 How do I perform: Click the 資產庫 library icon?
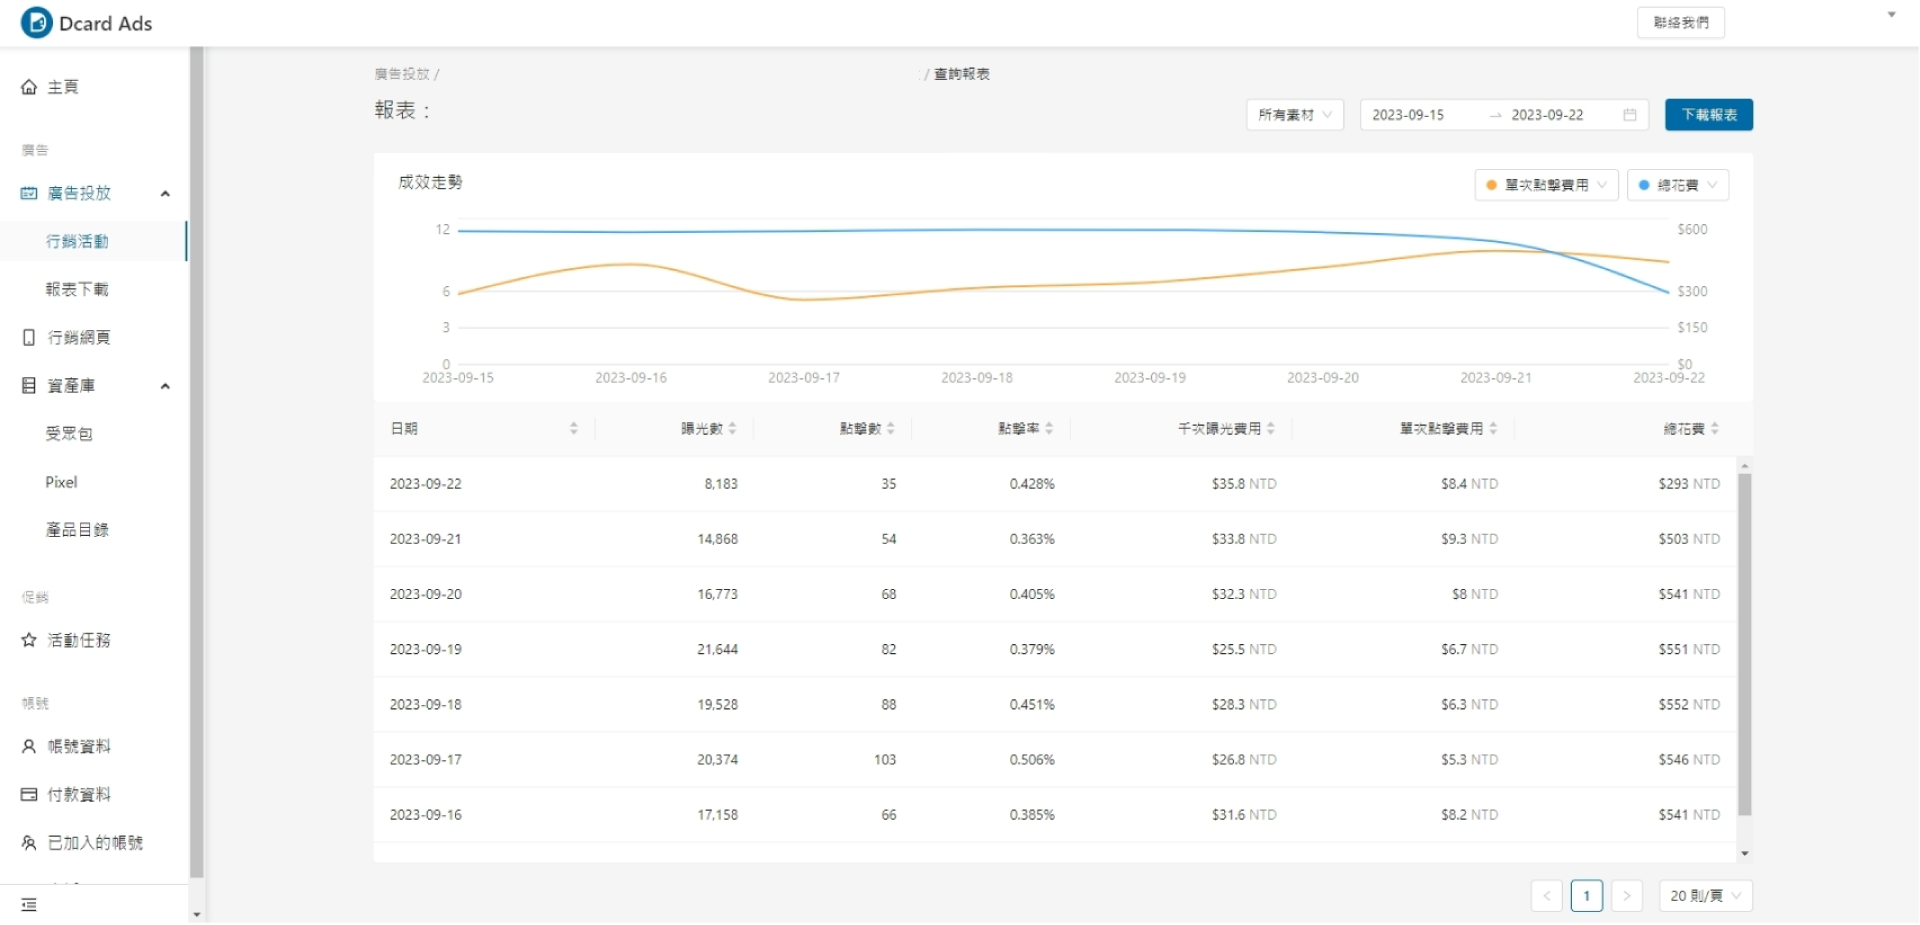point(29,385)
